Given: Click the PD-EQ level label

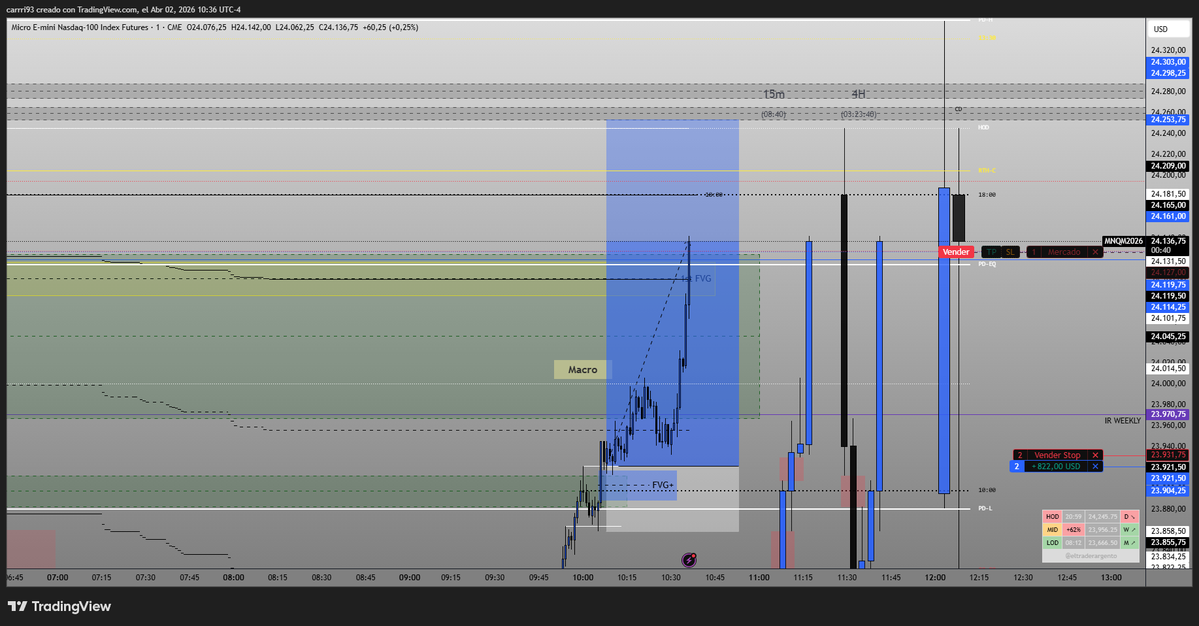Looking at the screenshot, I should 987,264.
